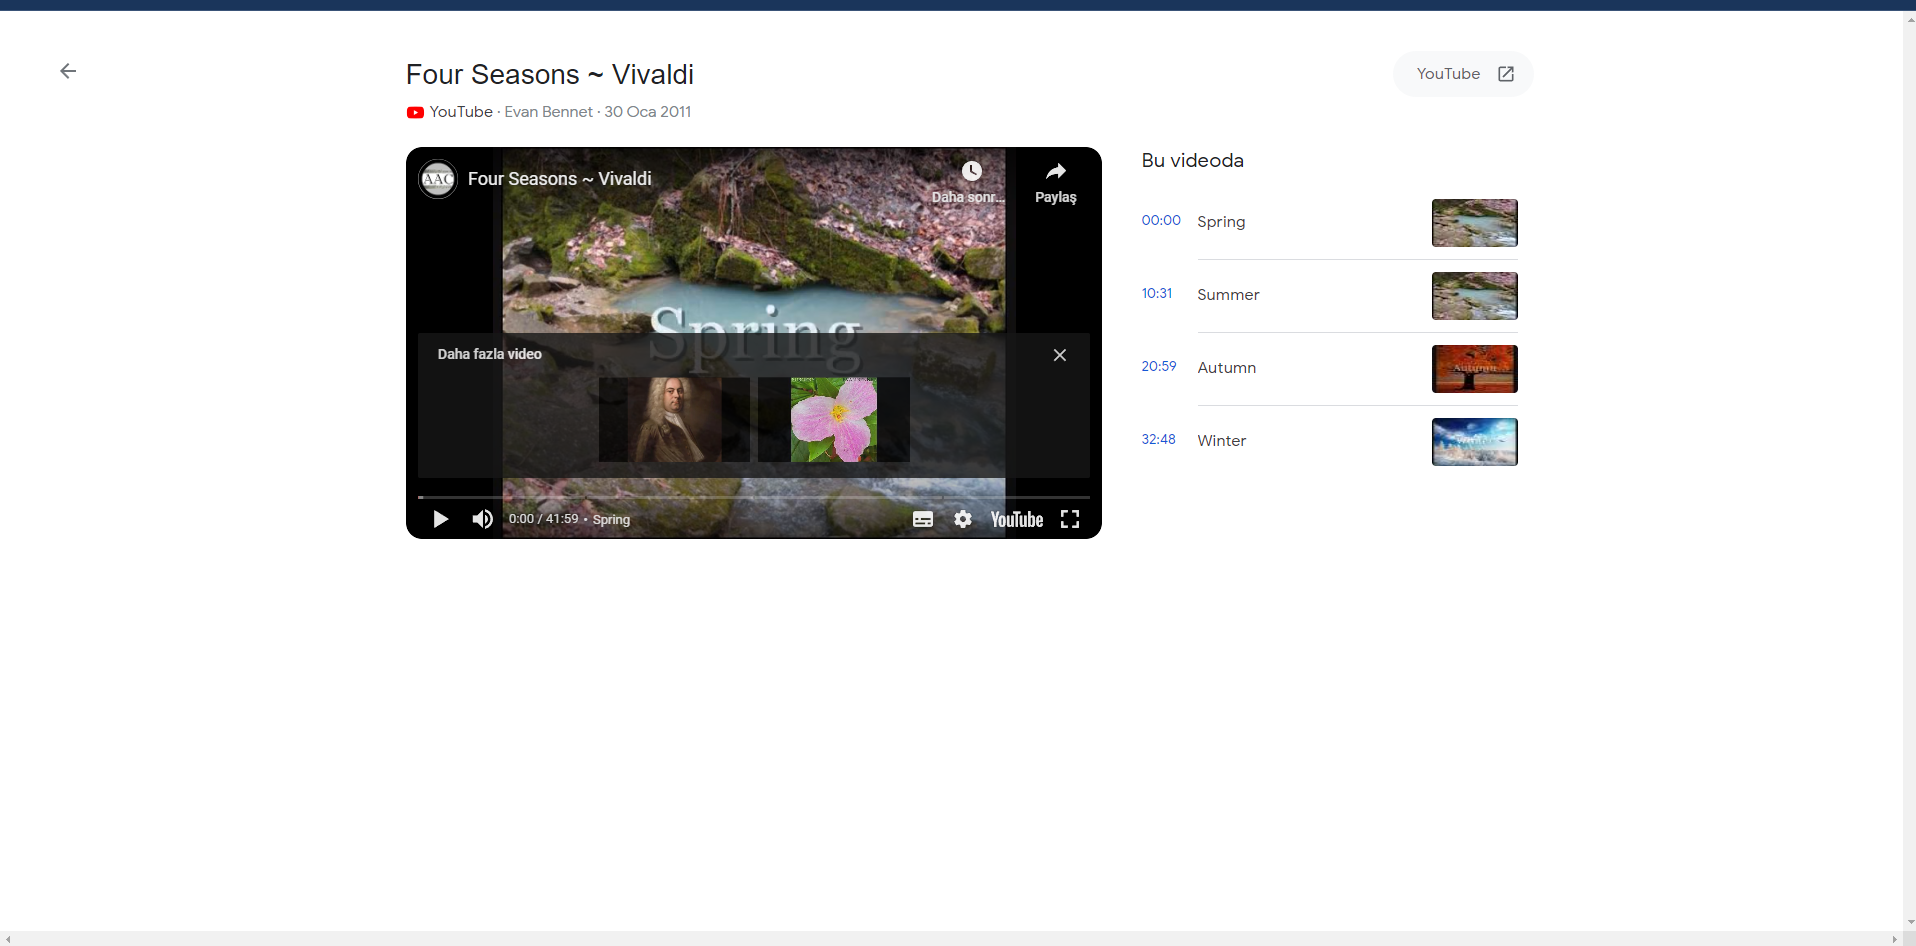Close the Daha fazla video overlay
1916x946 pixels.
pos(1060,355)
